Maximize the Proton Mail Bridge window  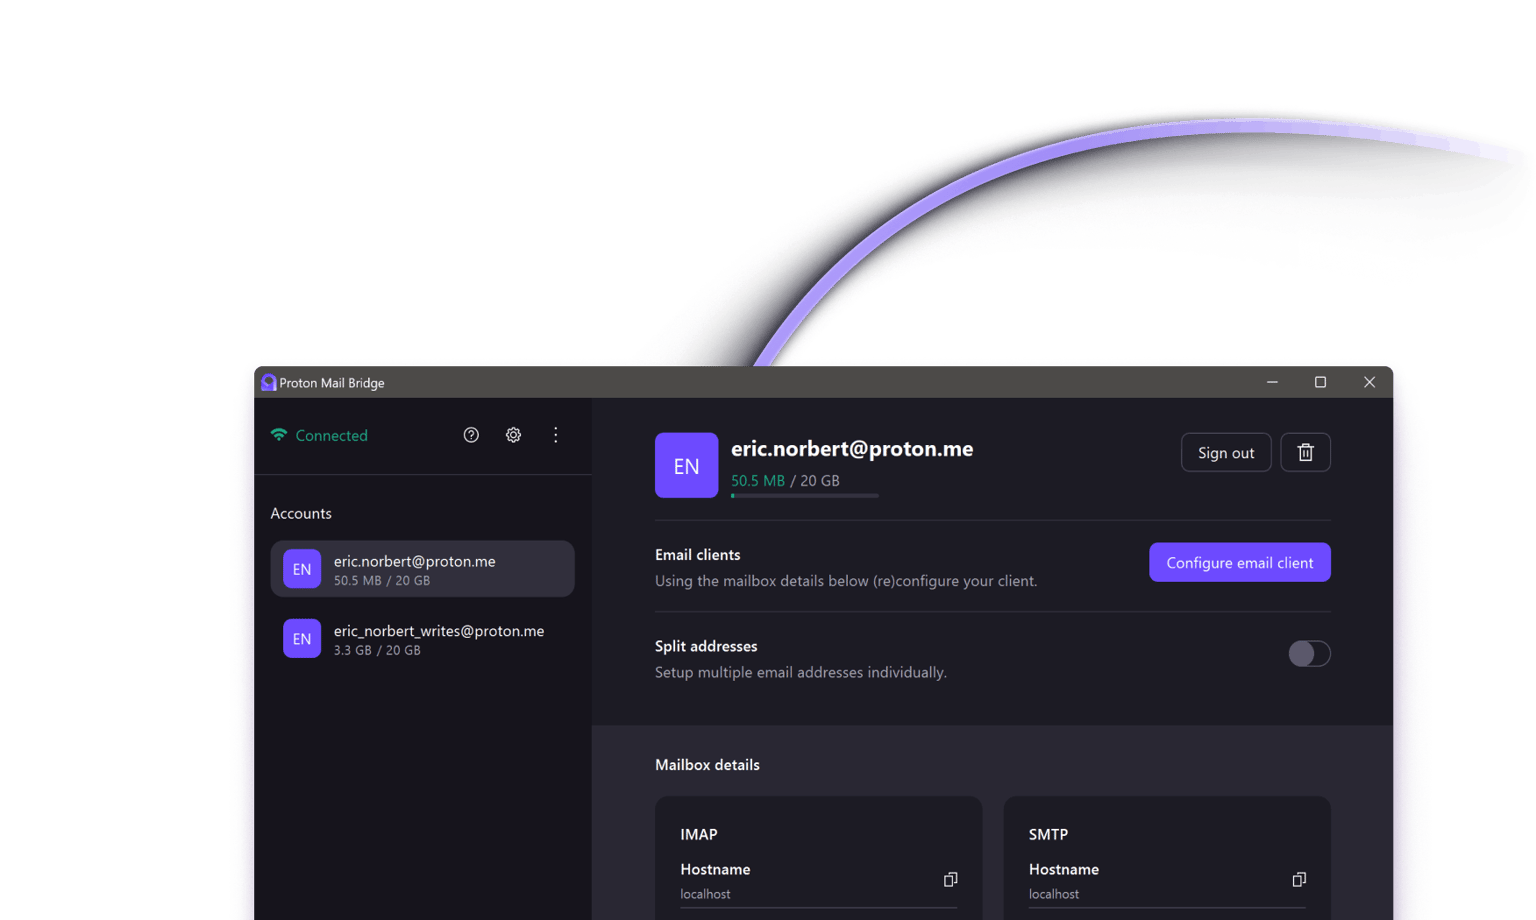(x=1320, y=383)
